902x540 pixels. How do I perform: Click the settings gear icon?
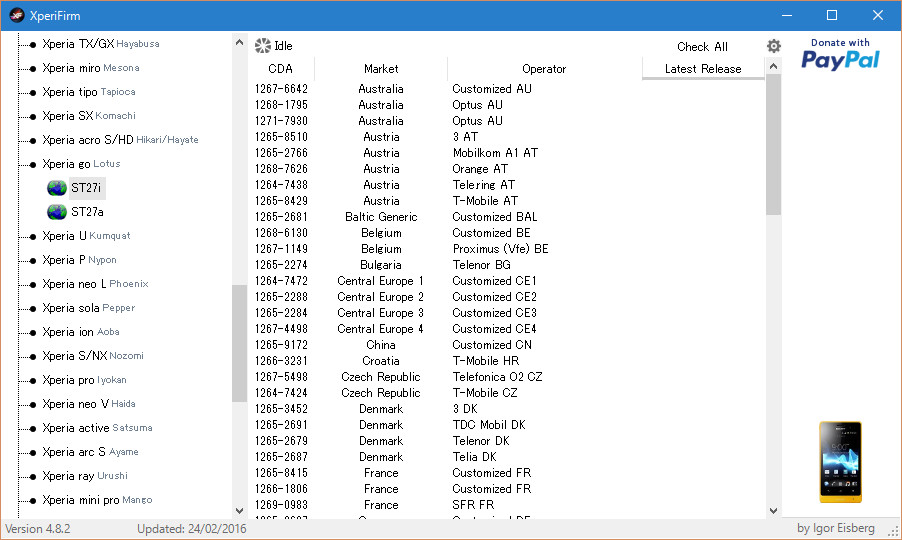coord(773,46)
